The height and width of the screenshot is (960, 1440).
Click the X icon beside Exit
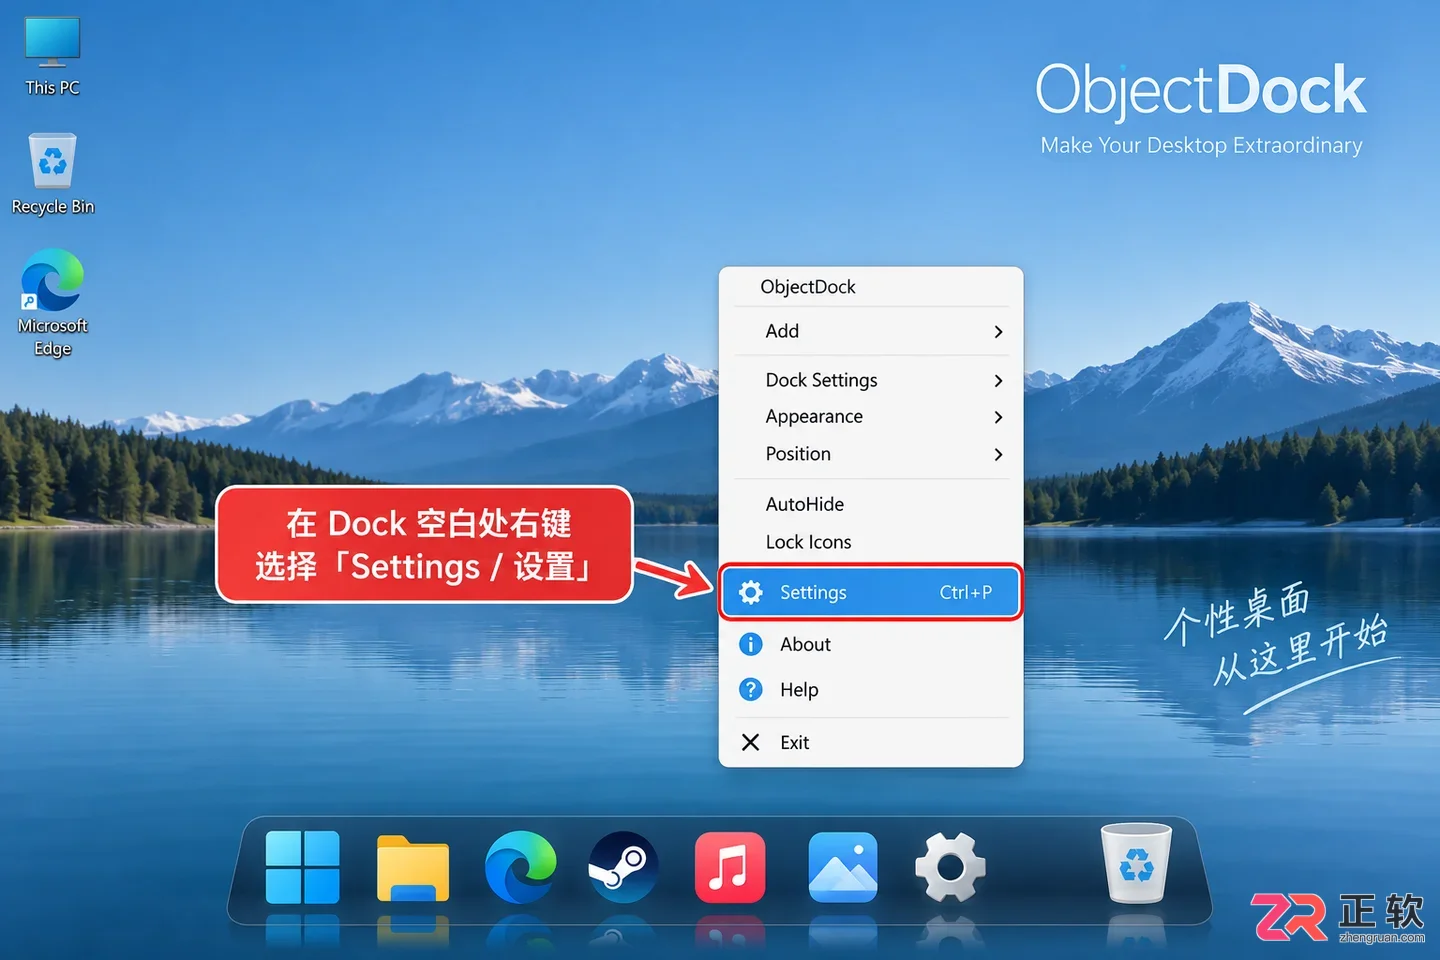coord(750,742)
